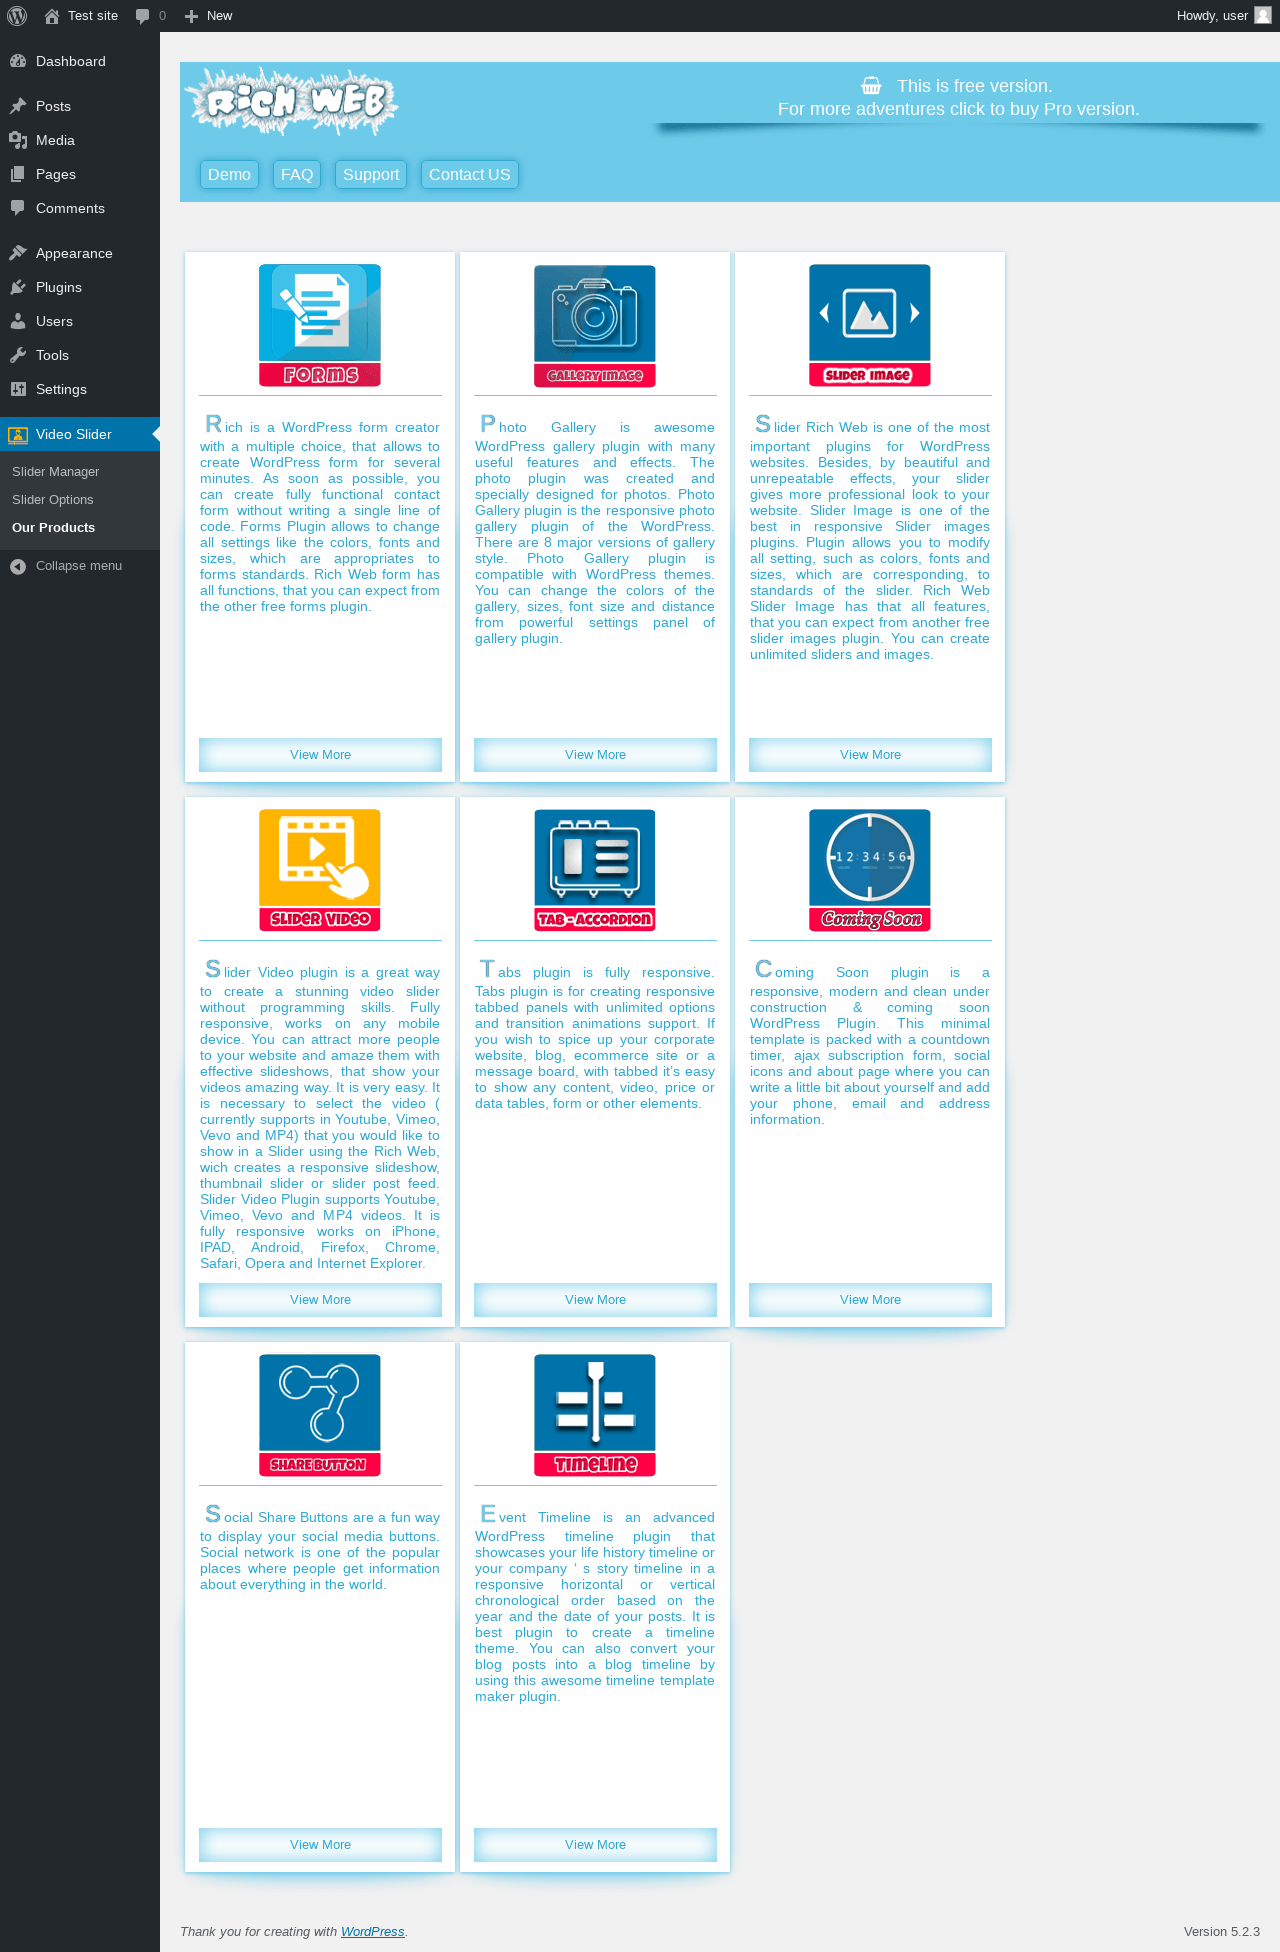Click the Appearance brush icon
This screenshot has height=1952, width=1280.
click(18, 253)
